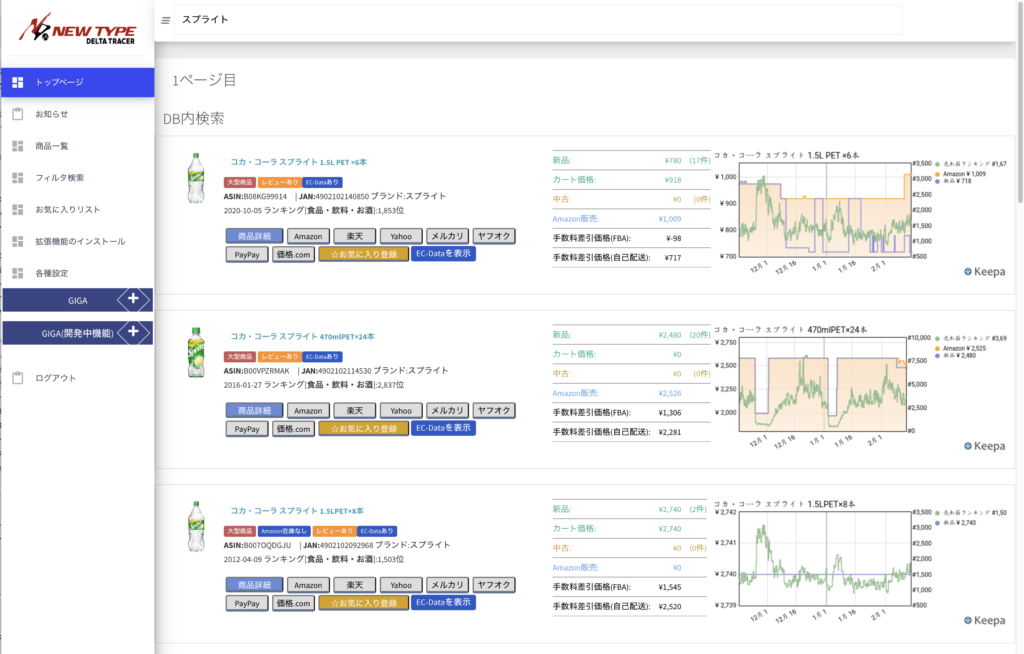The image size is (1024, 654).
Task: Click Keepa logo for 470mlPET×24本 chart
Action: [985, 446]
